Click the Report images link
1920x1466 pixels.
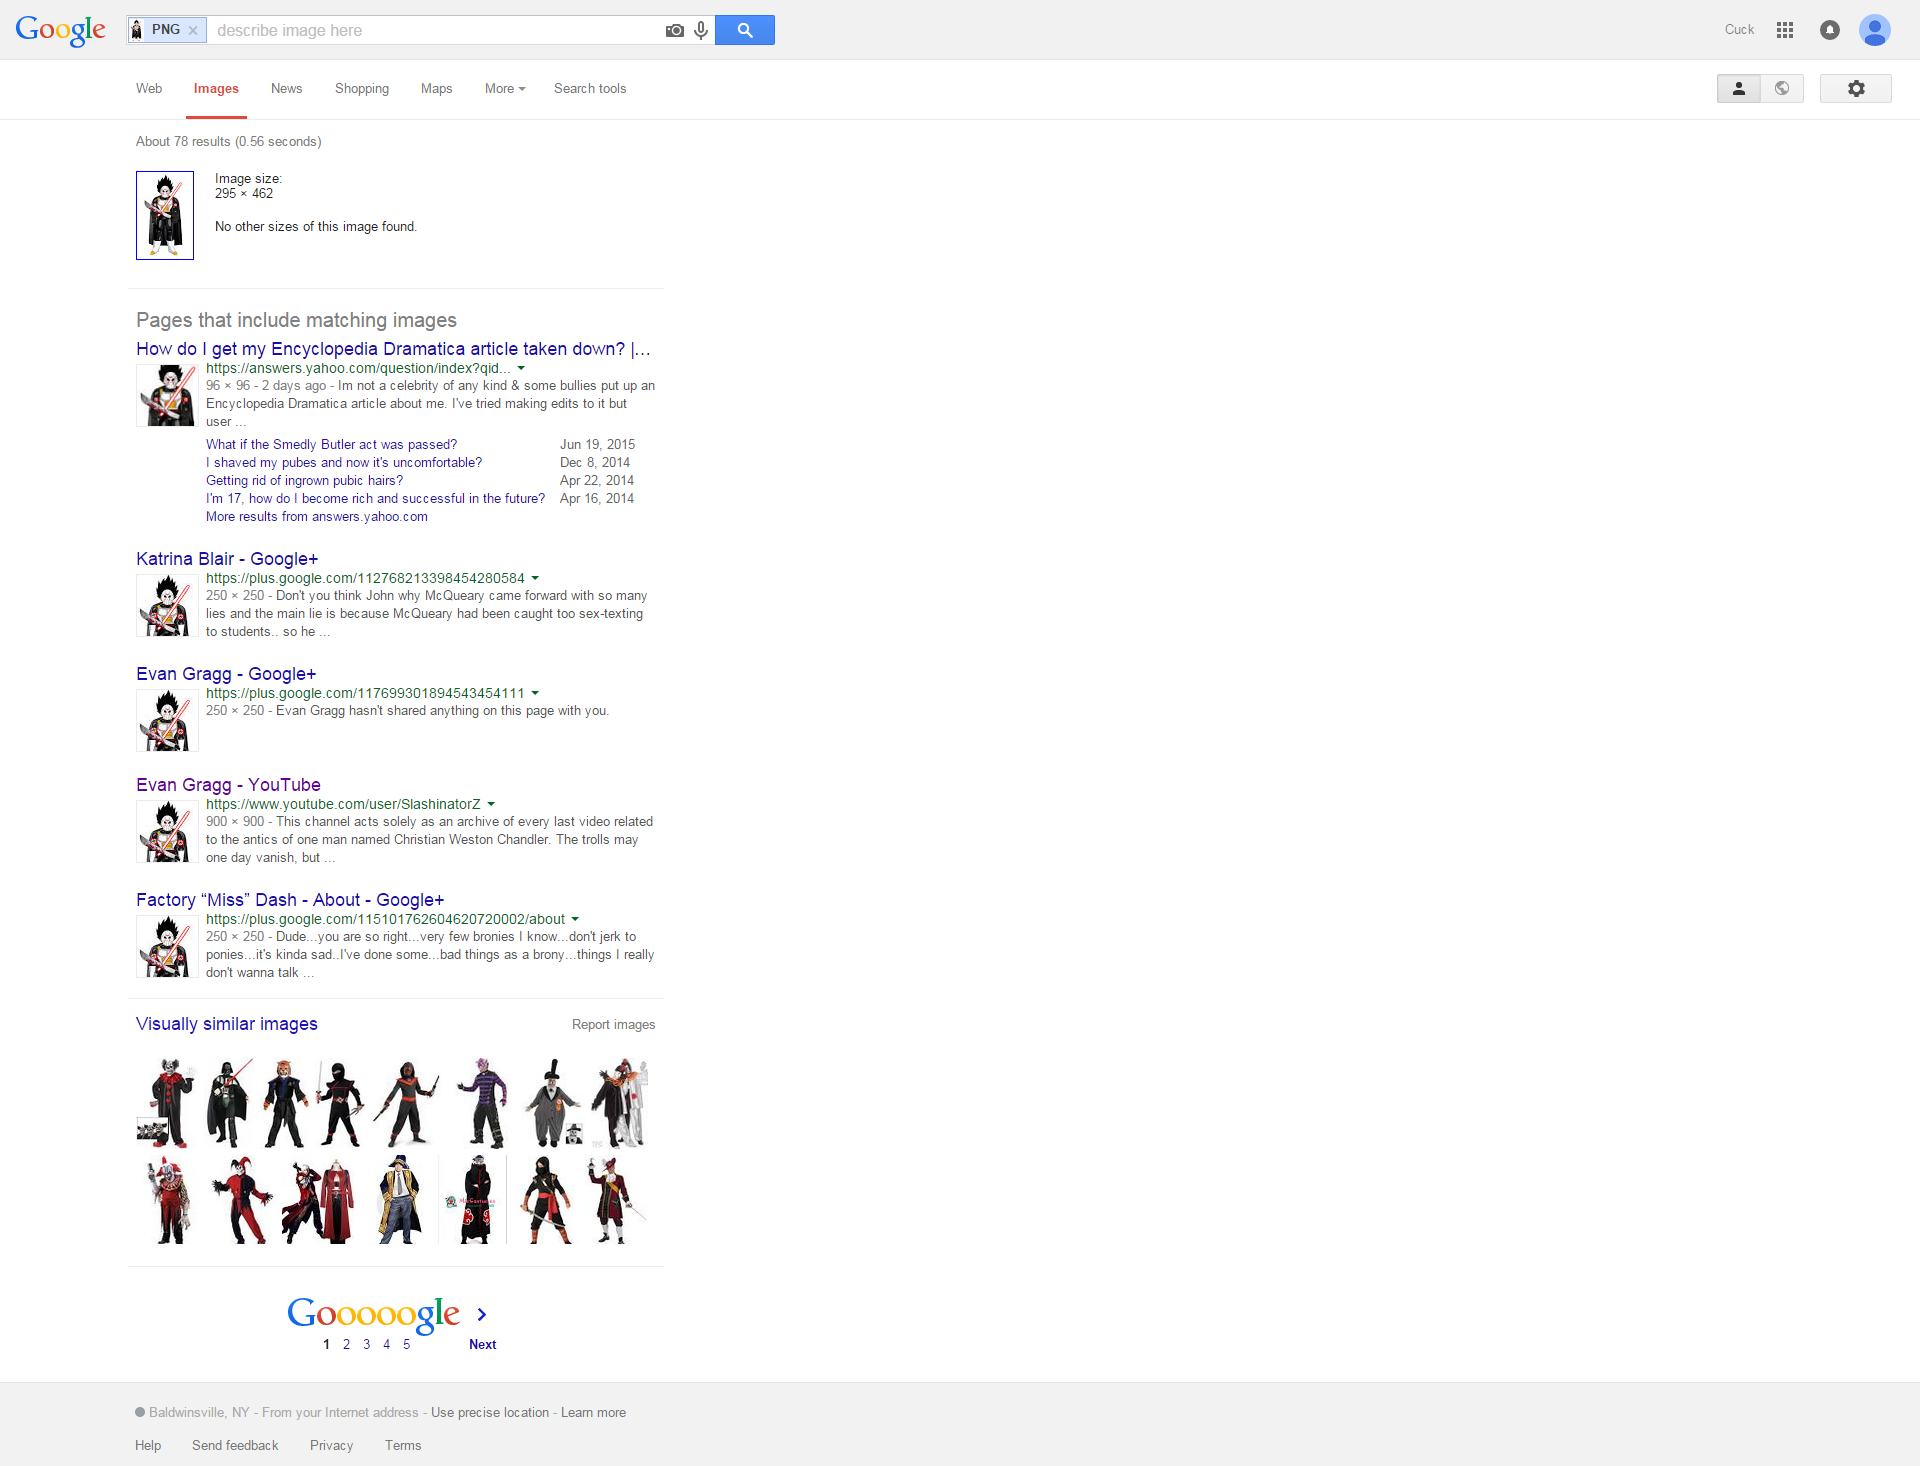(x=613, y=1025)
